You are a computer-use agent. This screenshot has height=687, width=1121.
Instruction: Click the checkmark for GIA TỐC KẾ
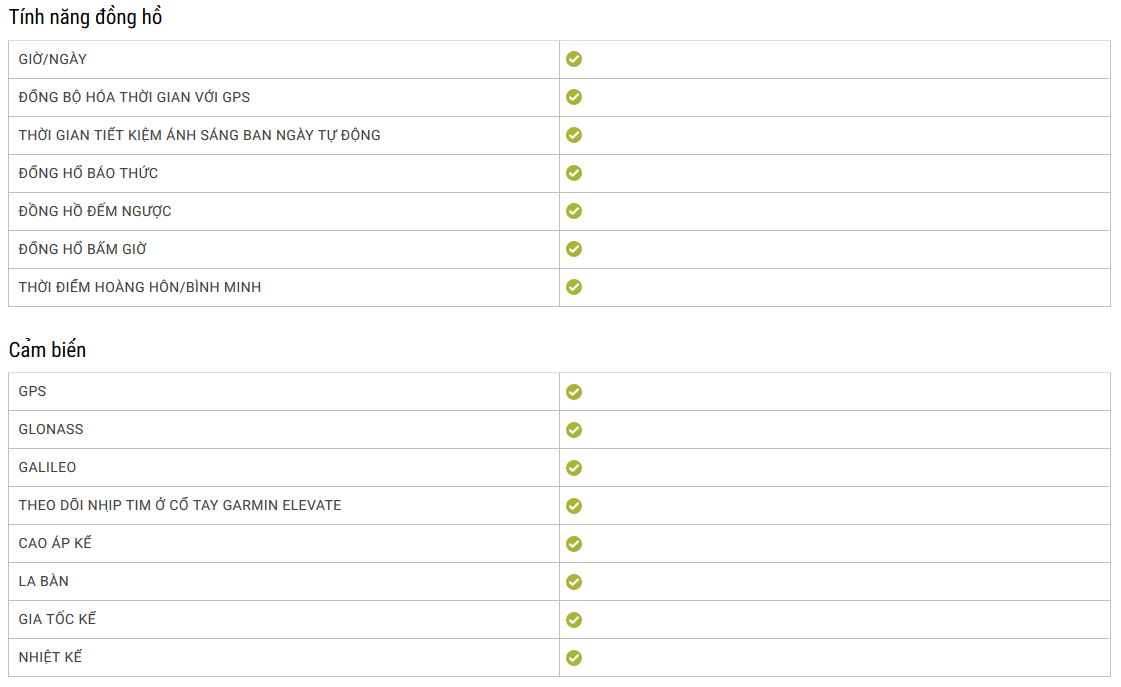click(574, 620)
